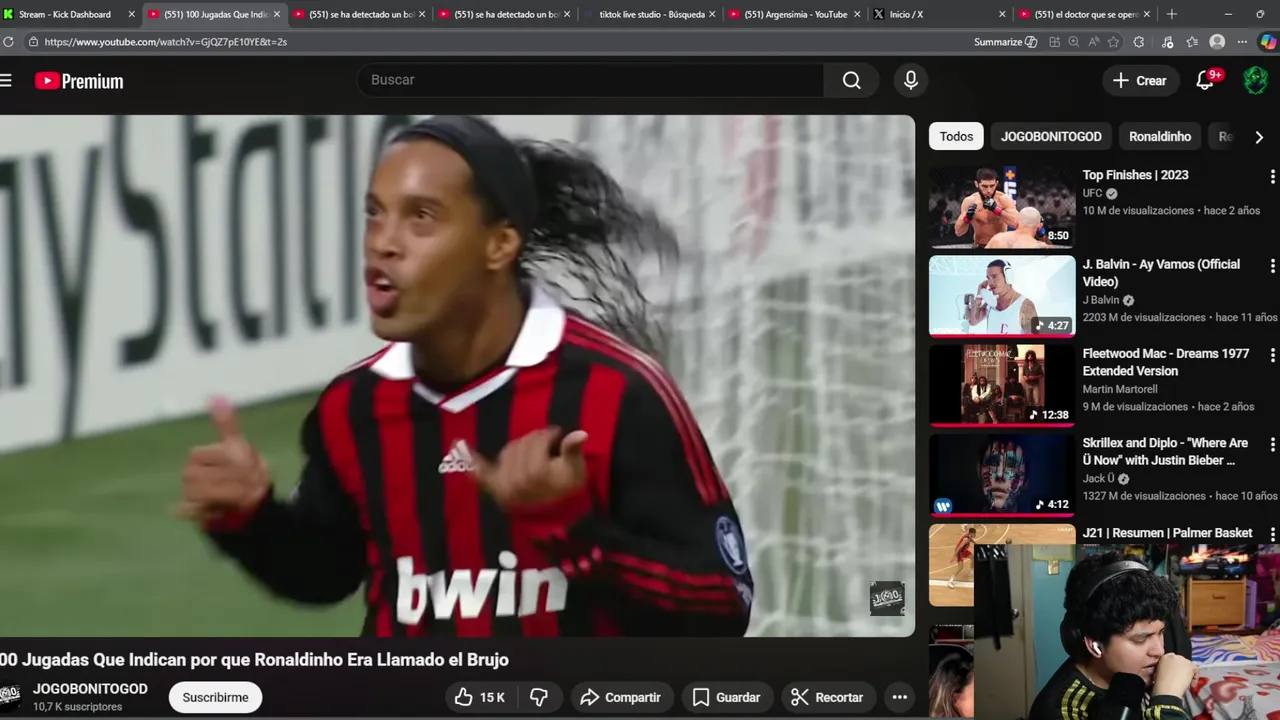Click the Jack Ü channel name
This screenshot has height=720, width=1280.
[x=1099, y=478]
